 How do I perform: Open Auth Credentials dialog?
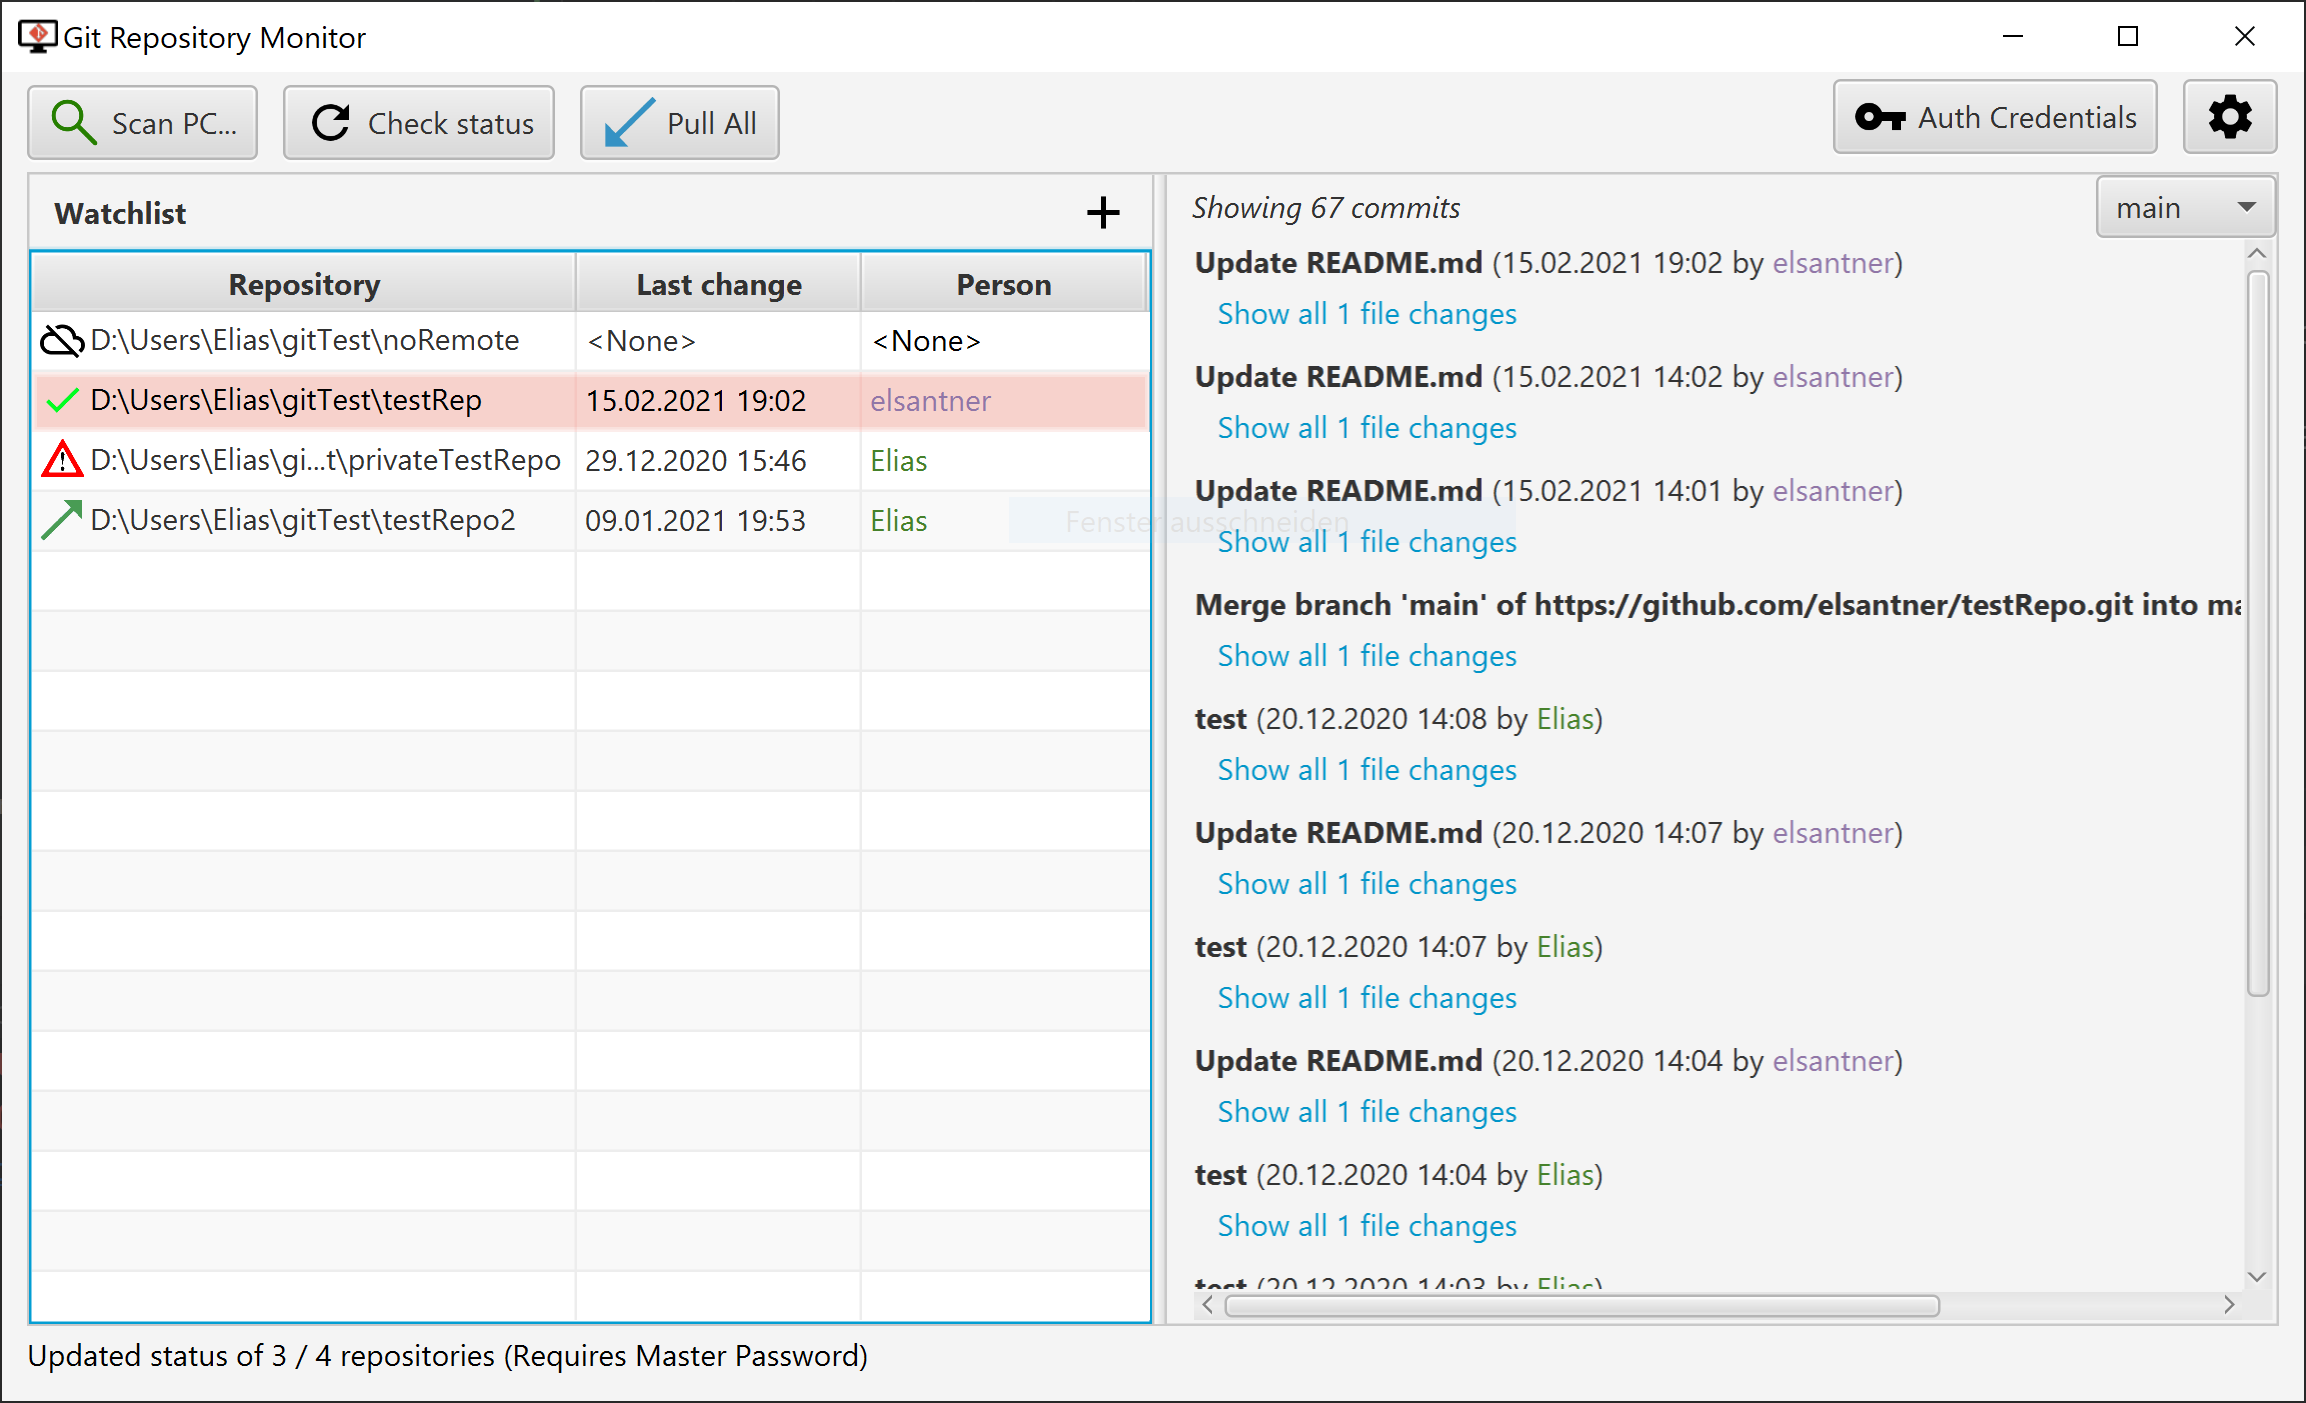(1994, 117)
